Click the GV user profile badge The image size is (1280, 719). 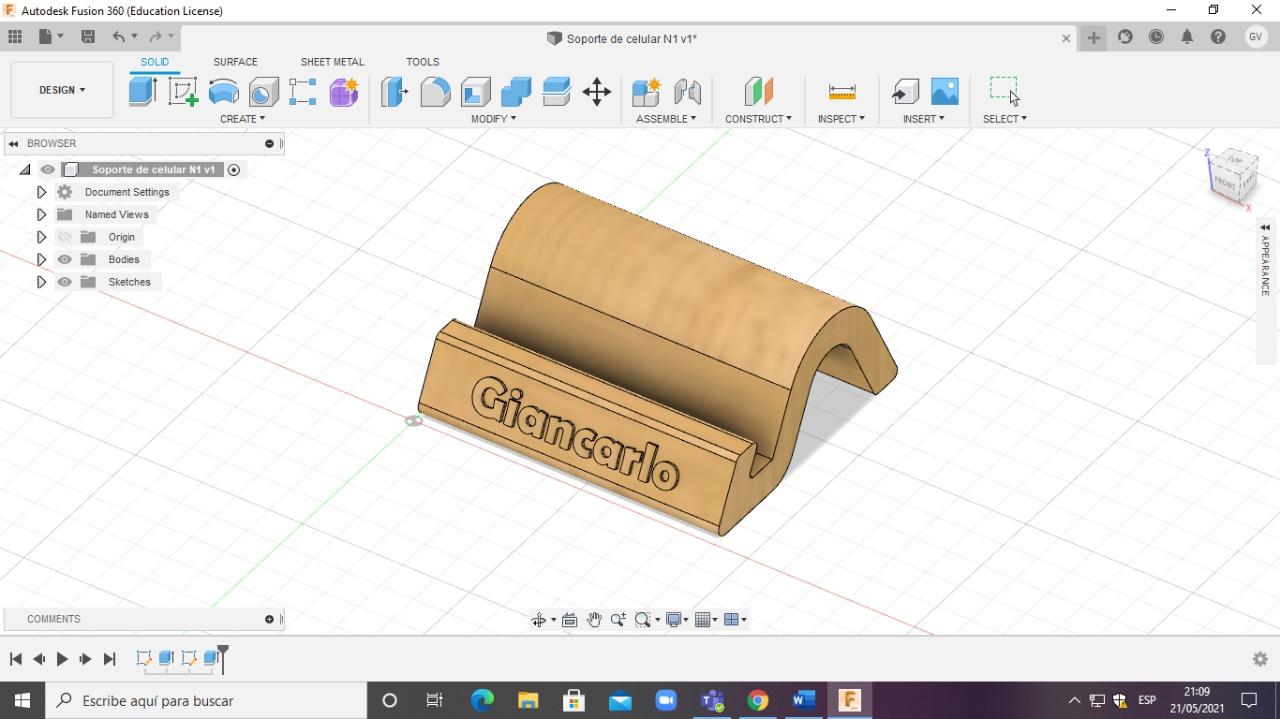coord(1256,37)
